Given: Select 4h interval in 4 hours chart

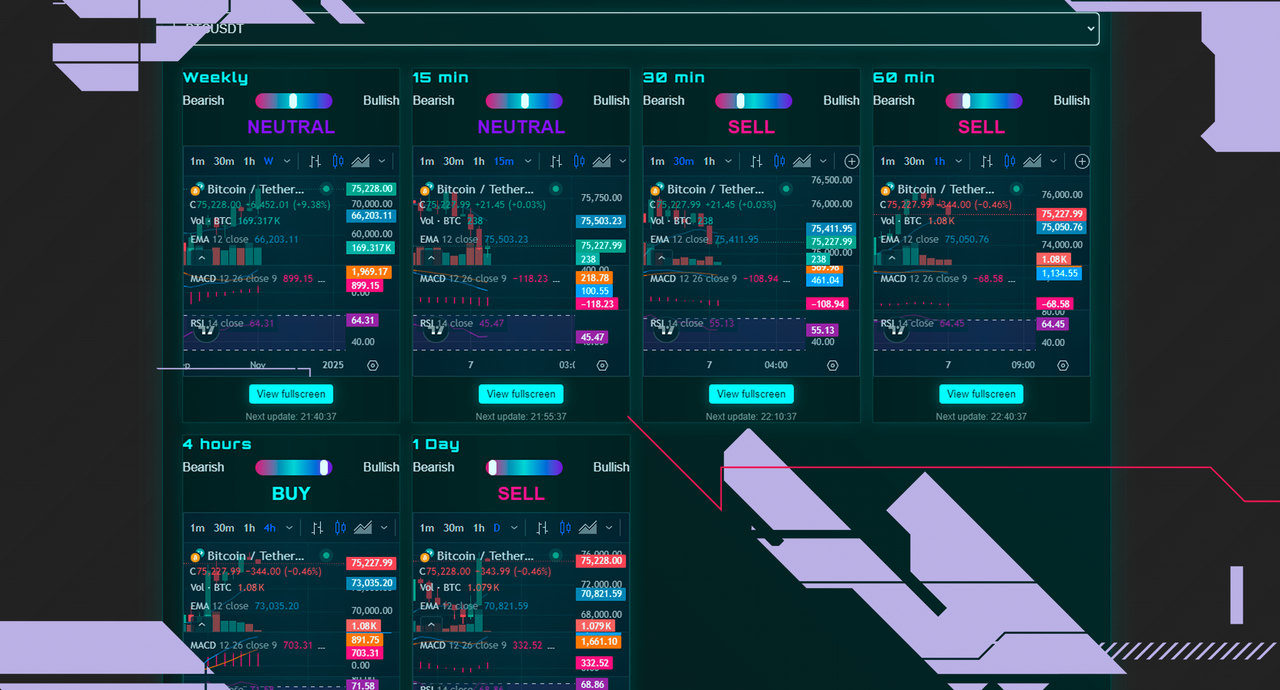Looking at the screenshot, I should pos(270,528).
